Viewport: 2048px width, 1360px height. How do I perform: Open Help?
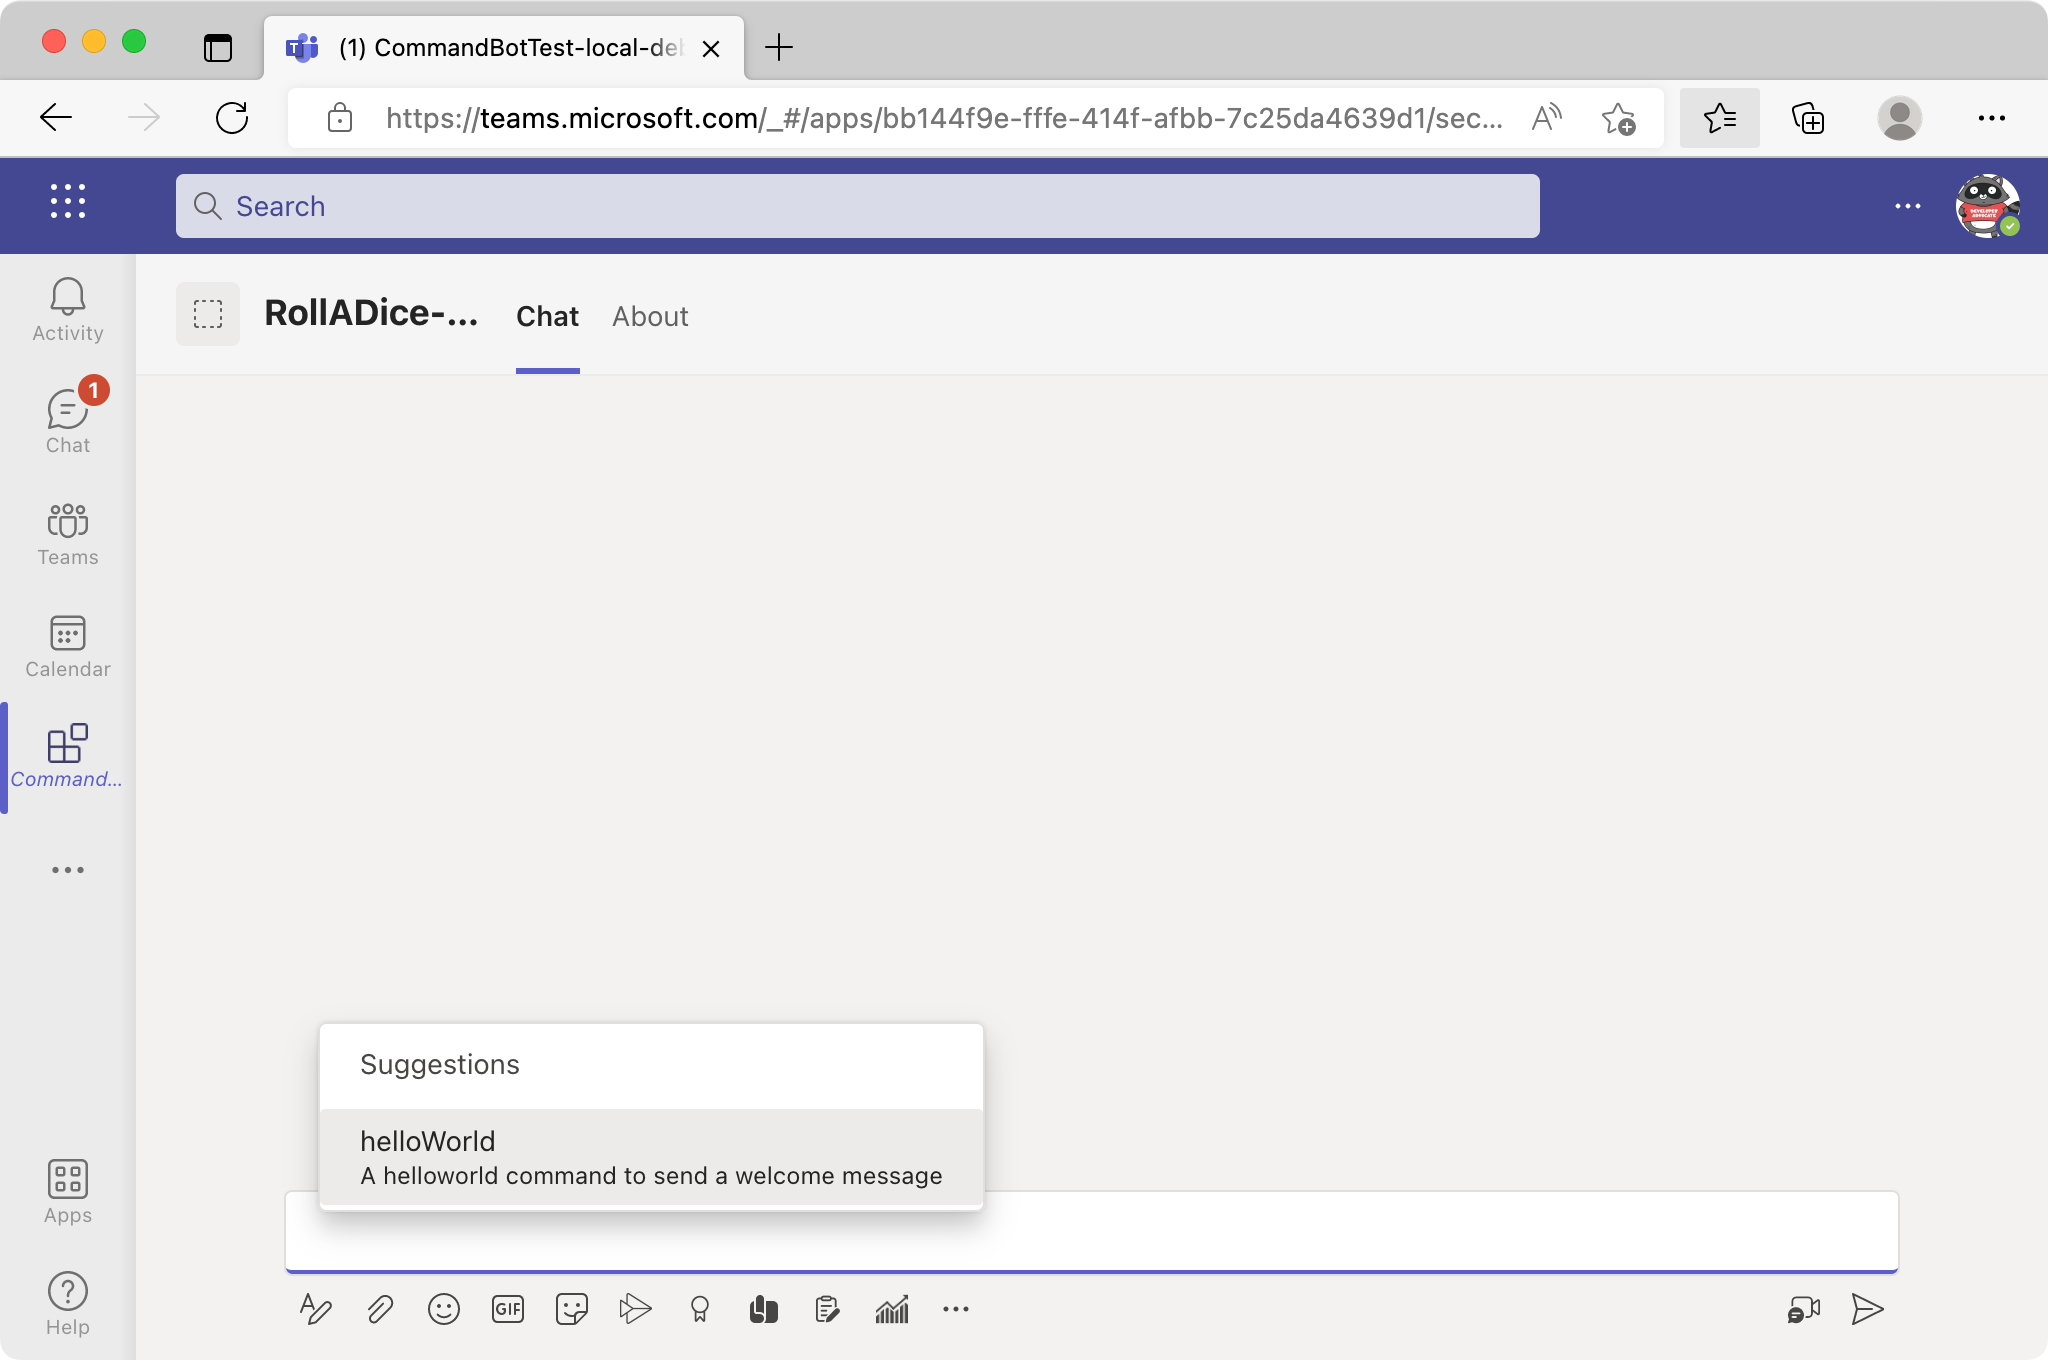pos(68,1304)
